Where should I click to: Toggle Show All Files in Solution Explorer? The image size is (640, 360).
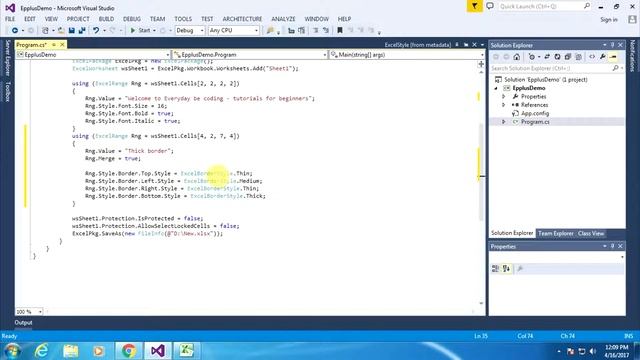click(x=578, y=57)
